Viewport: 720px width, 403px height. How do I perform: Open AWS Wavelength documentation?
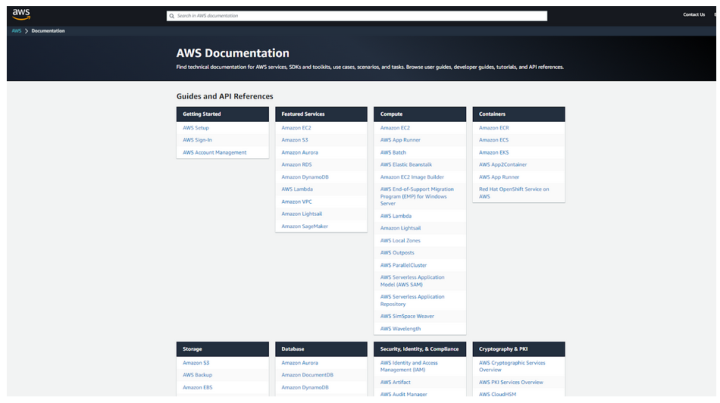click(x=400, y=329)
